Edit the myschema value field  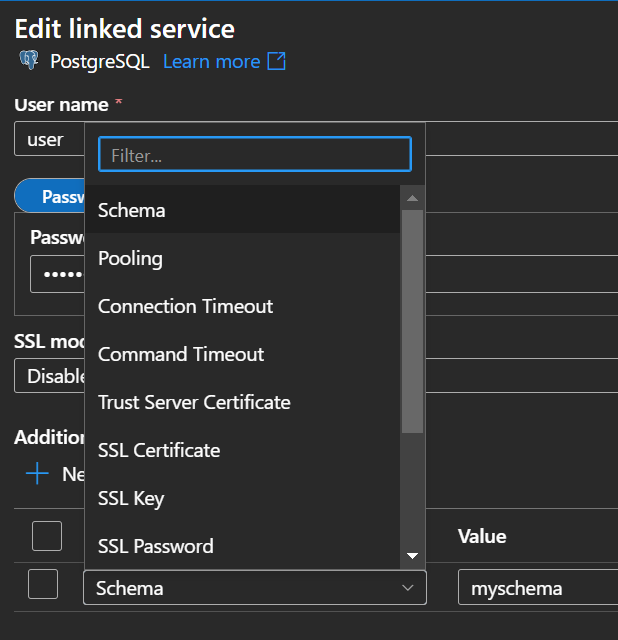point(538,588)
